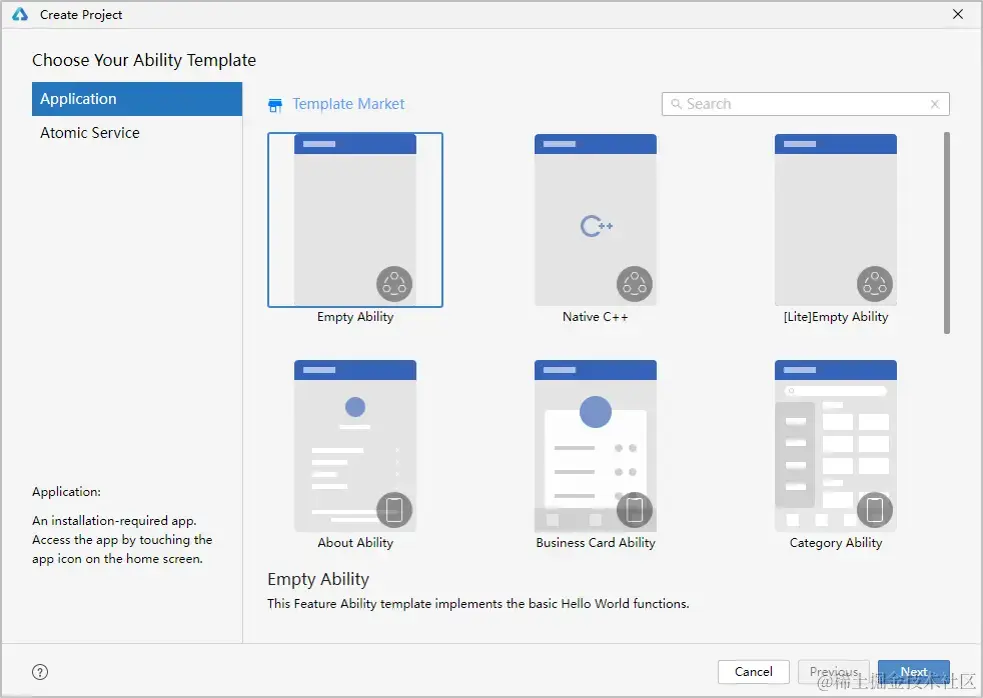Click the 'Create Project' title text
983x698 pixels.
click(x=81, y=14)
